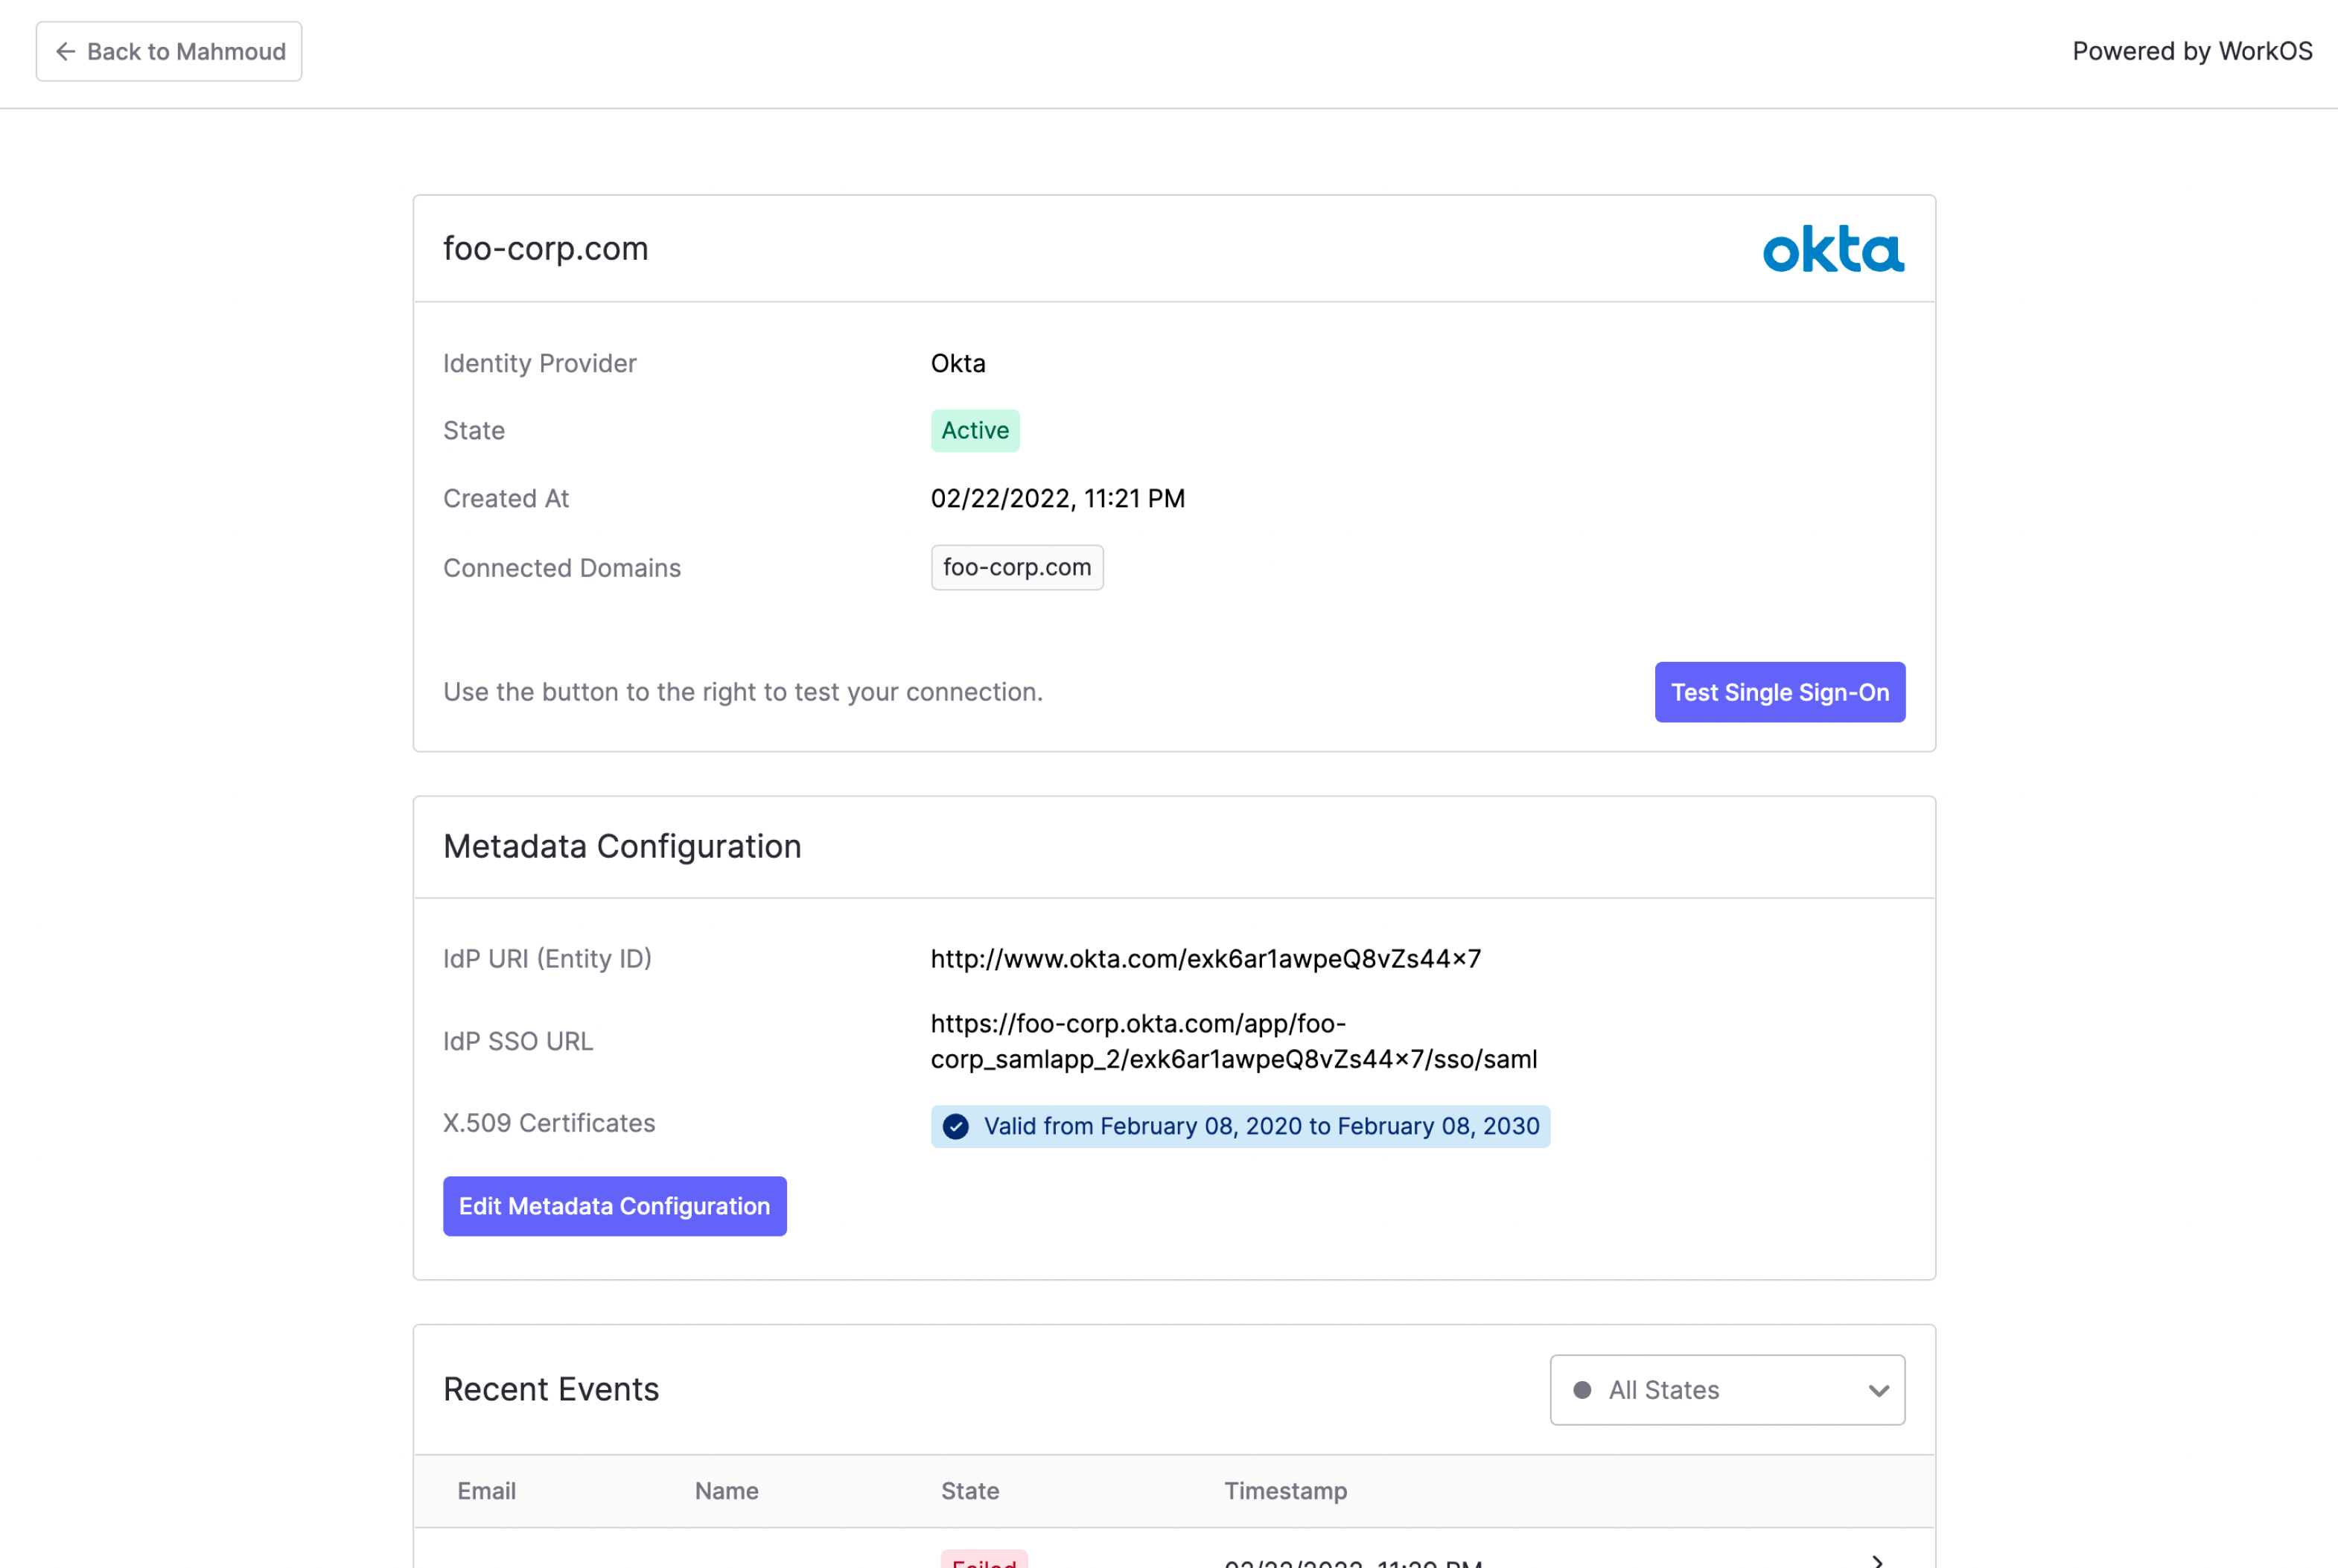Click the Okta logo
The height and width of the screenshot is (1568, 2338).
pyautogui.click(x=1833, y=249)
